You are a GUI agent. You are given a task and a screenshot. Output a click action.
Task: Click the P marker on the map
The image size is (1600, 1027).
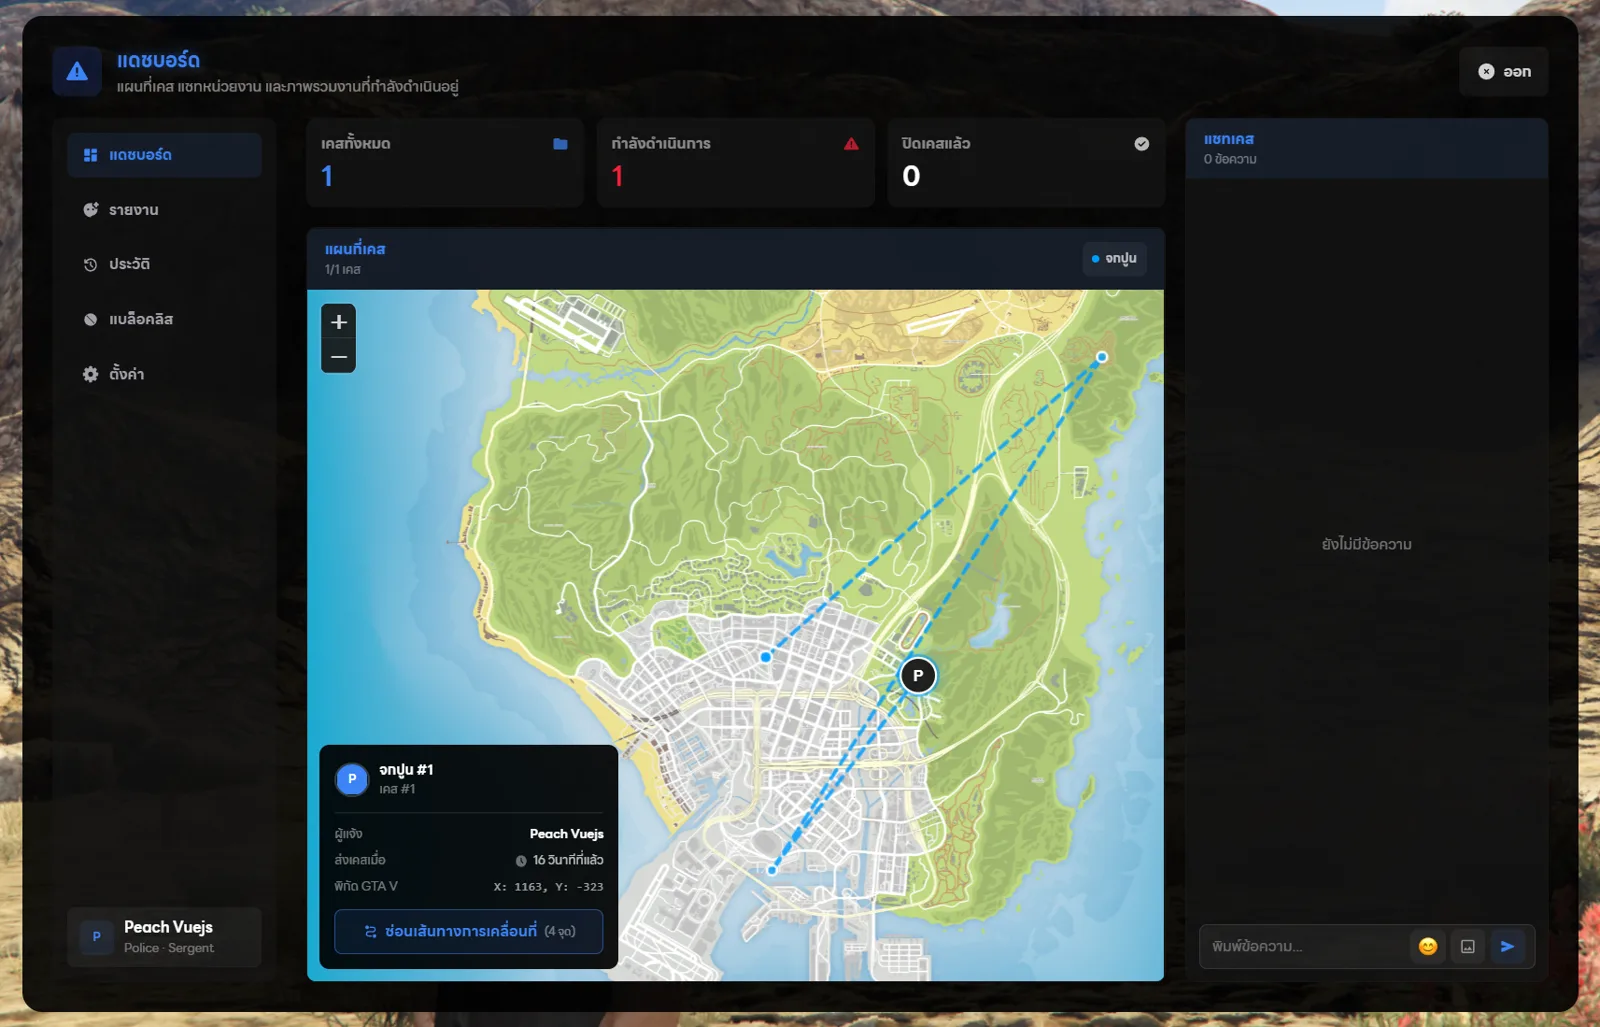point(918,675)
